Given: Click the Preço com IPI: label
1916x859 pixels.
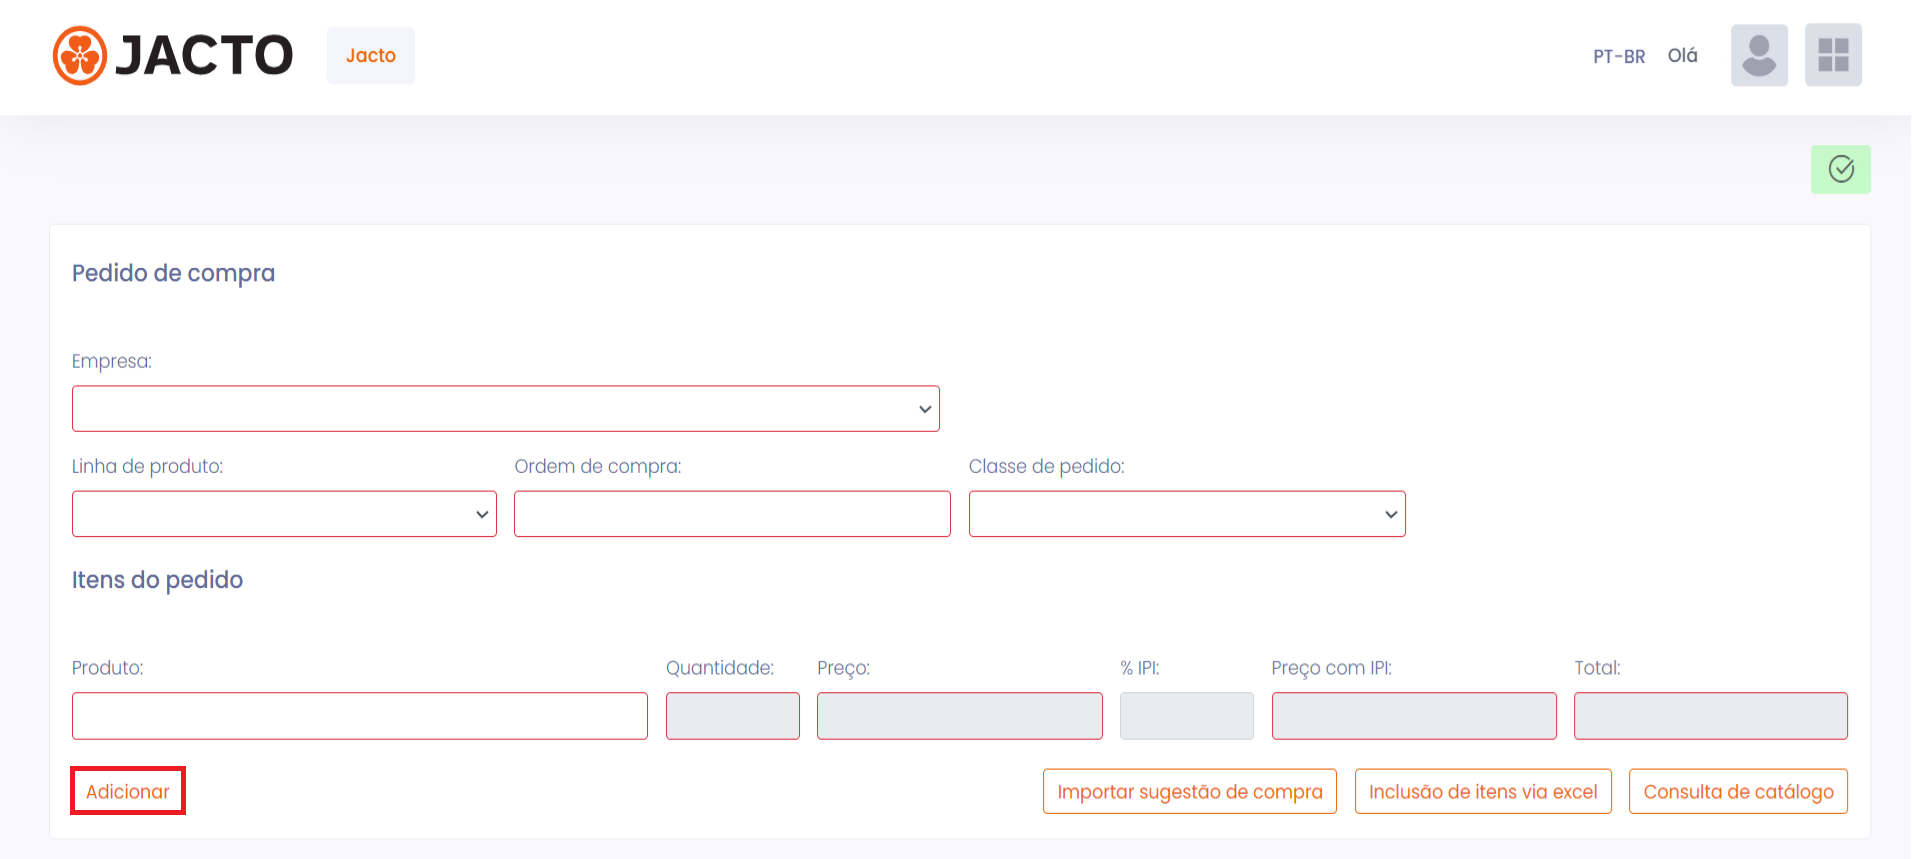Looking at the screenshot, I should (1332, 668).
